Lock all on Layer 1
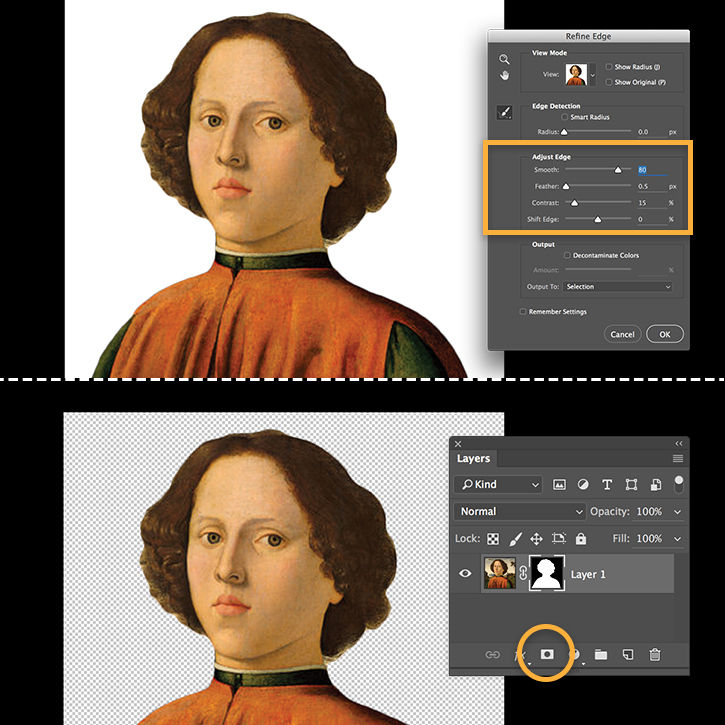725x725 pixels. coord(581,539)
